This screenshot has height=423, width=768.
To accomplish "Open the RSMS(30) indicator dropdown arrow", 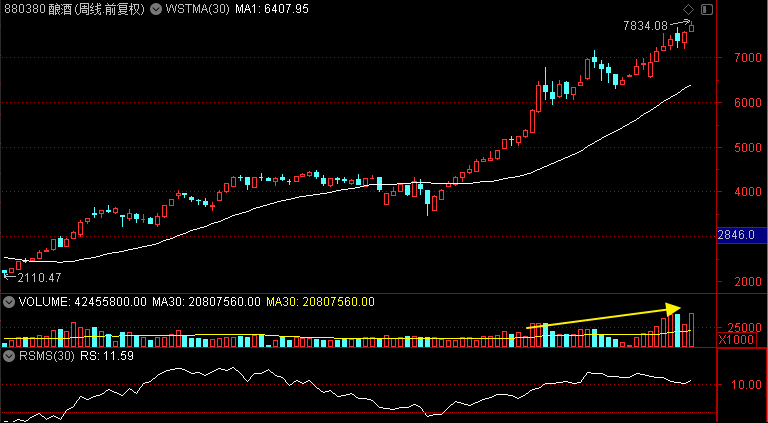I will (x=8, y=356).
